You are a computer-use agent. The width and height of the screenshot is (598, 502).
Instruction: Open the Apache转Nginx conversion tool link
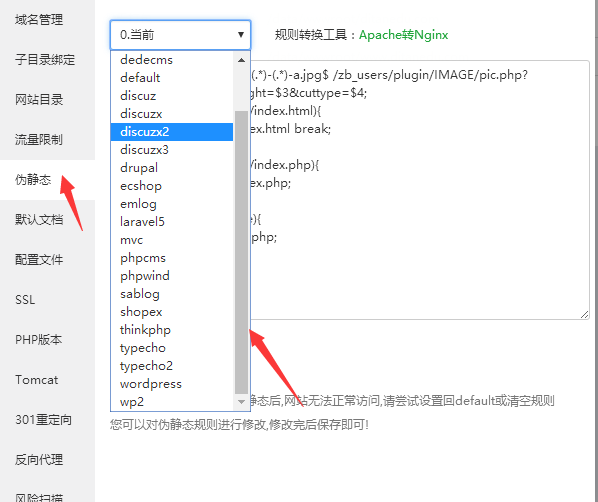point(403,35)
